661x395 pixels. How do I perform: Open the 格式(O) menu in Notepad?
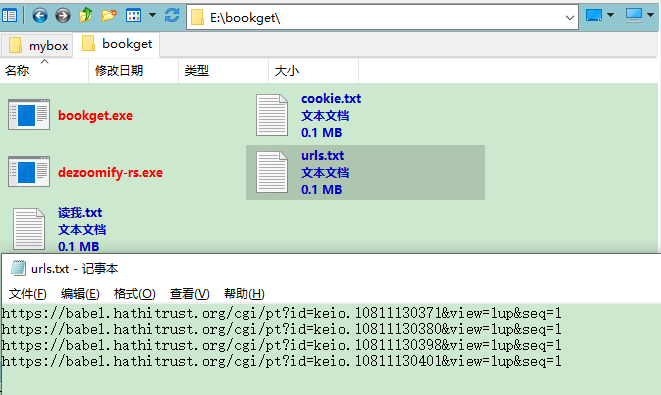(134, 294)
